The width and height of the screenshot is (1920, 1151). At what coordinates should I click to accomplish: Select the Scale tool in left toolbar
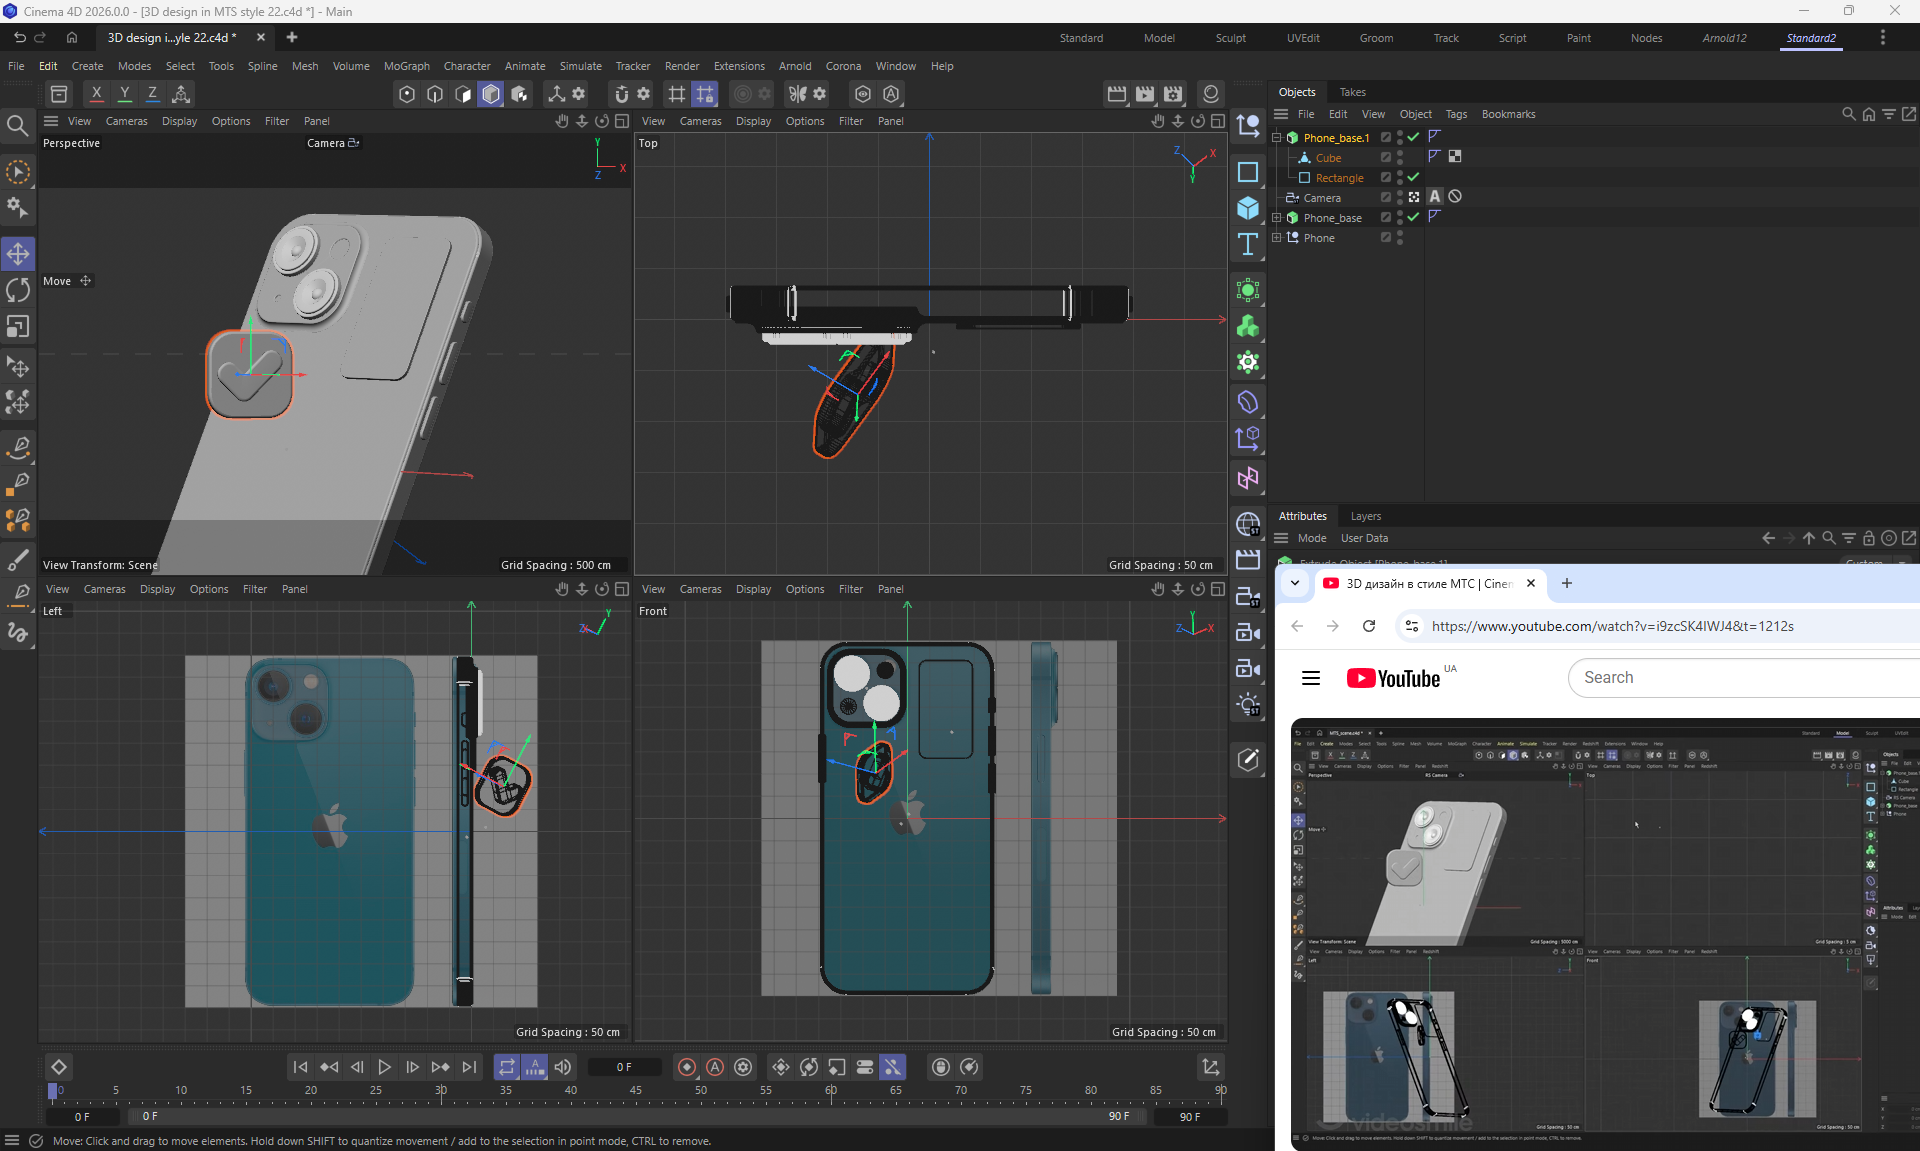(18, 327)
